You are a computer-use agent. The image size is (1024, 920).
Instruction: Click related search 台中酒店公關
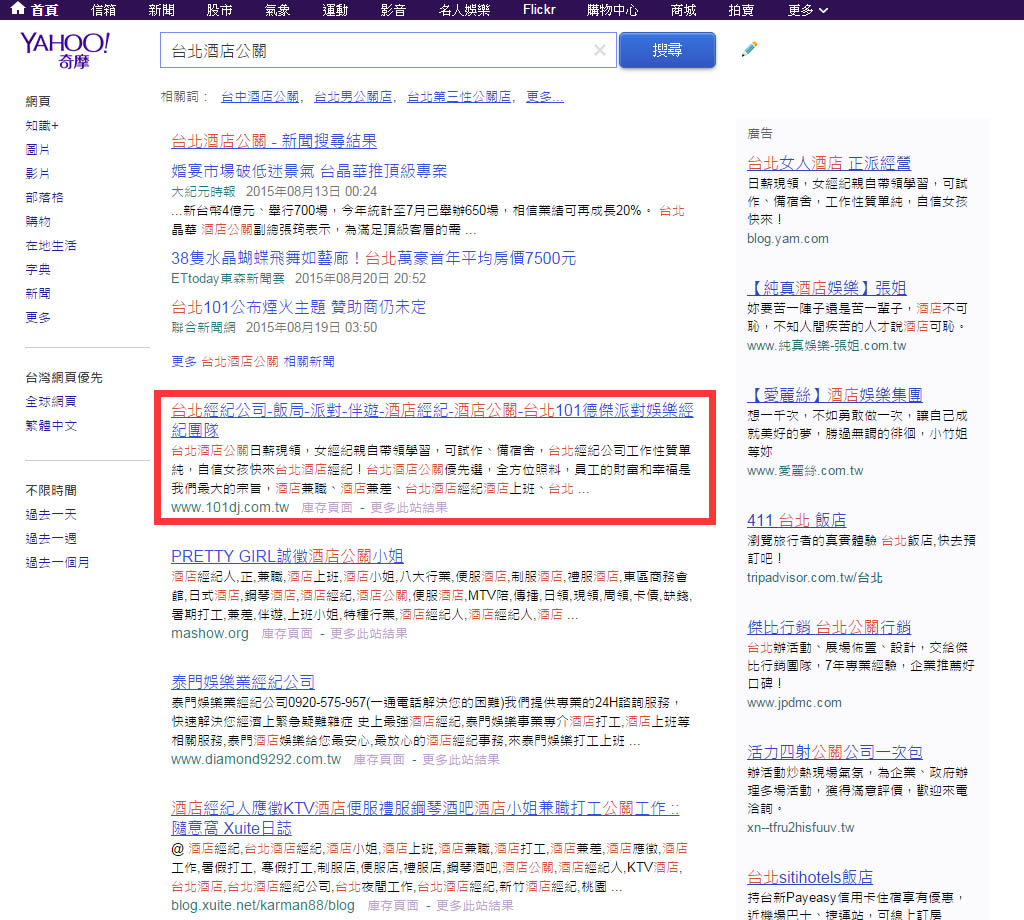click(x=260, y=97)
